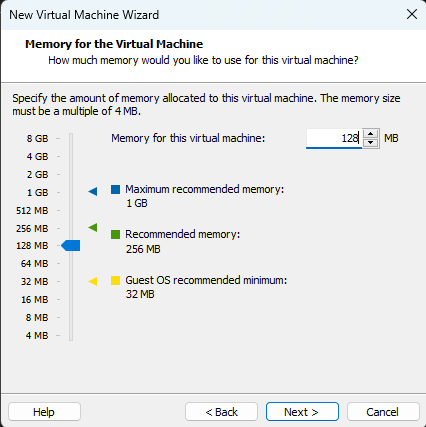Screen dimensions: 426x427
Task: Open Help for the wizard
Action: 44,412
